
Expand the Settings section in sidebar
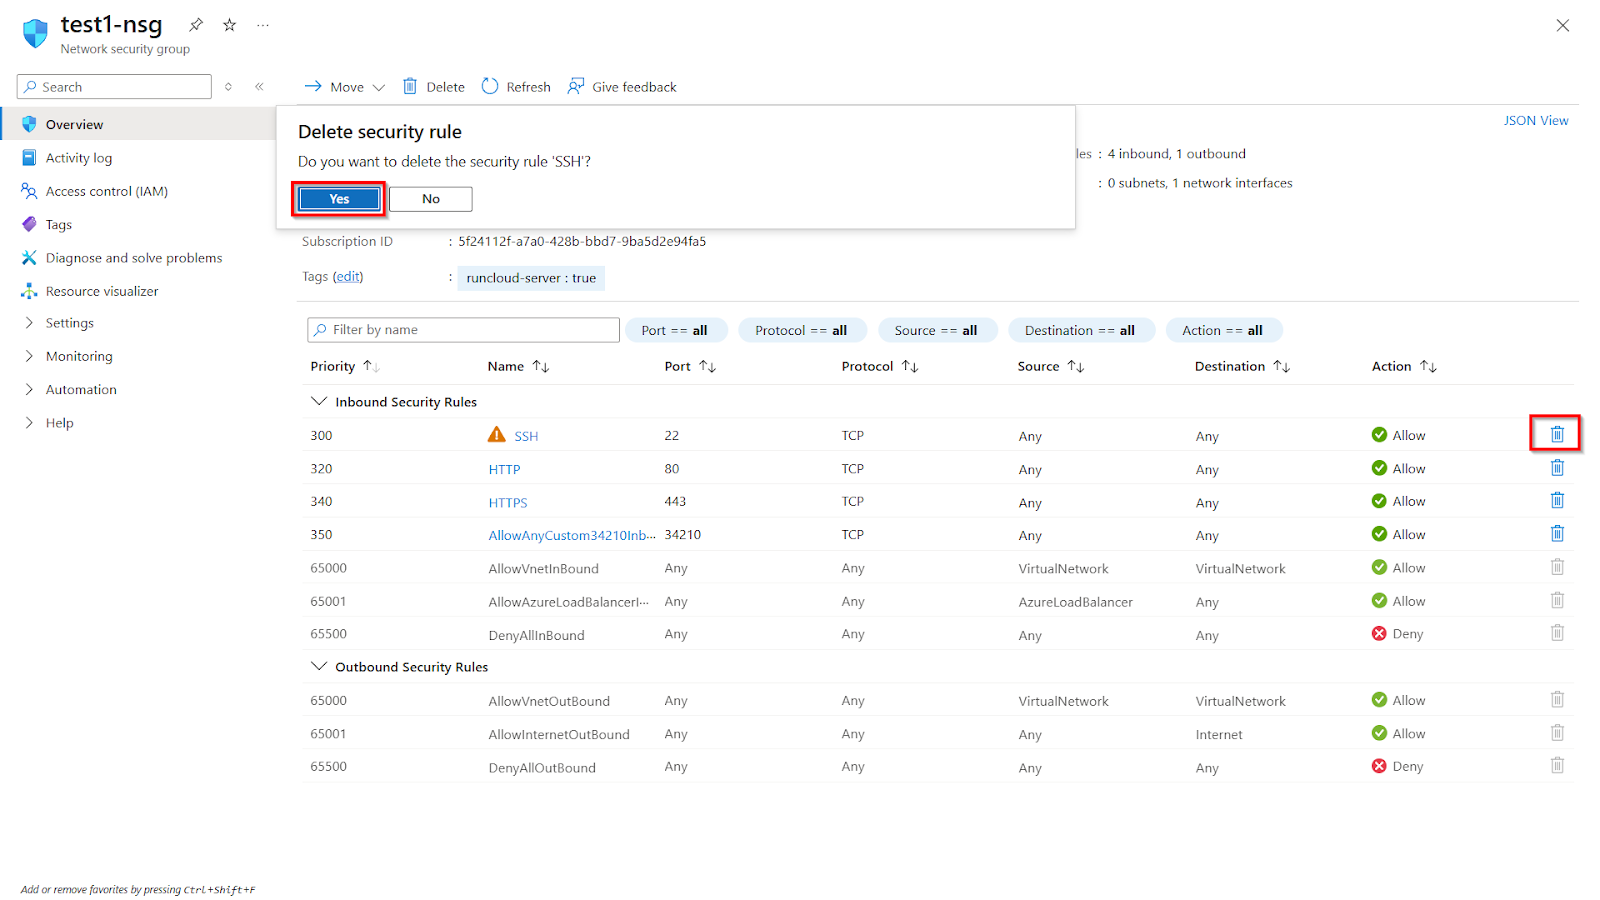coord(69,323)
